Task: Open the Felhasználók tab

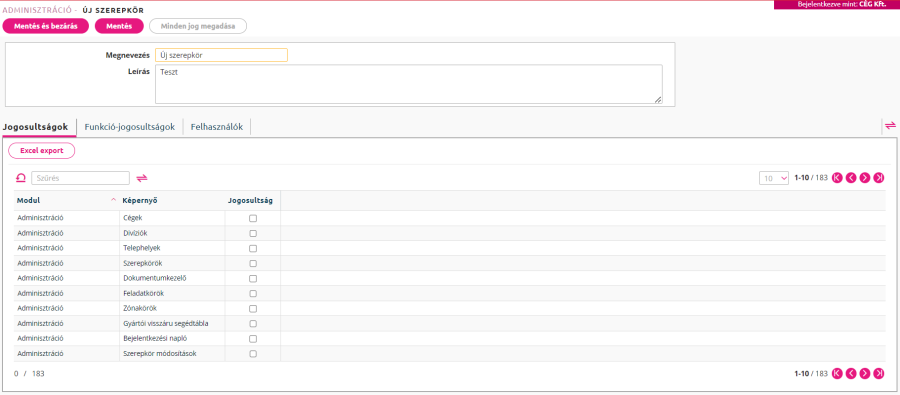Action: 217,127
